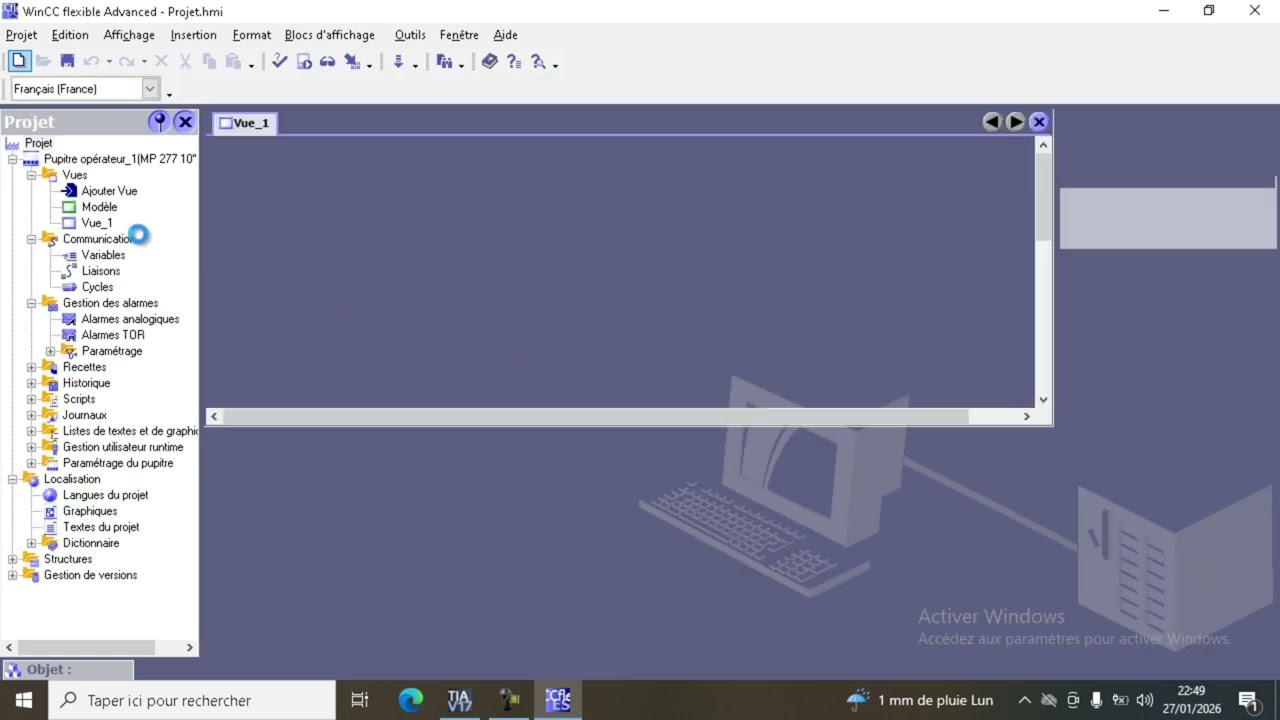
Task: Click the editor vertical scrollbar thumb
Action: tap(1043, 197)
